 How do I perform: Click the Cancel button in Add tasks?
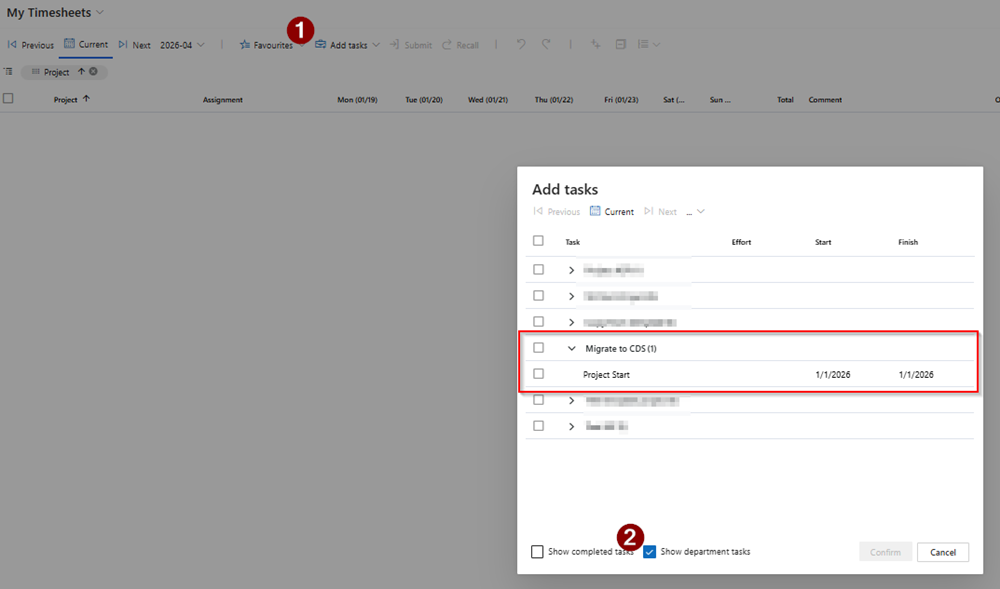pos(942,551)
